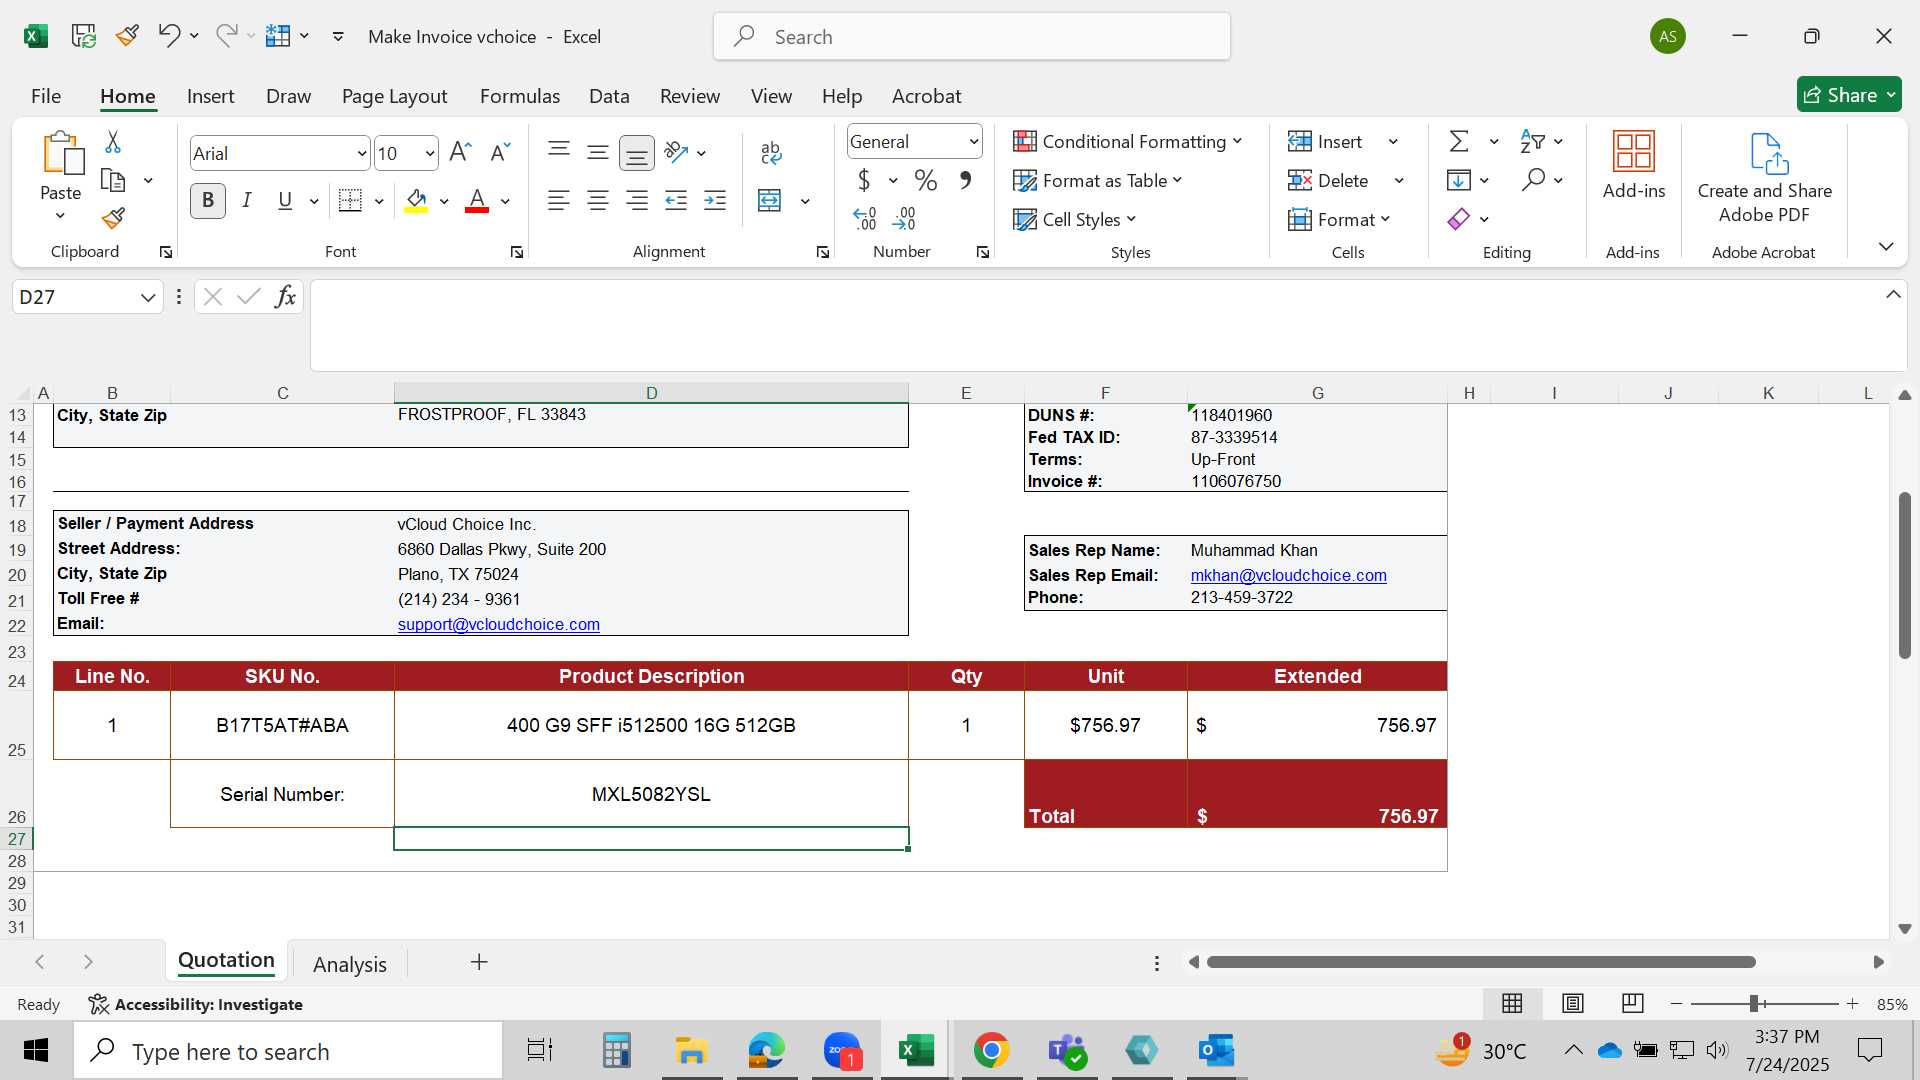The height and width of the screenshot is (1080, 1920).
Task: Click the Orientation text angle icon
Action: click(x=677, y=152)
